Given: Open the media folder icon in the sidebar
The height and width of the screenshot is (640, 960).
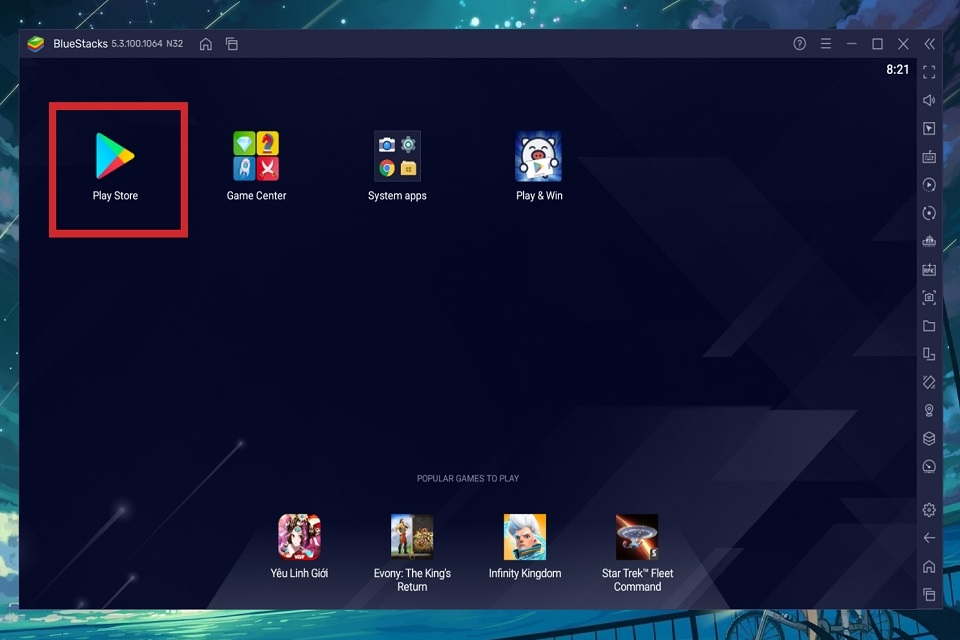Looking at the screenshot, I should [x=929, y=326].
